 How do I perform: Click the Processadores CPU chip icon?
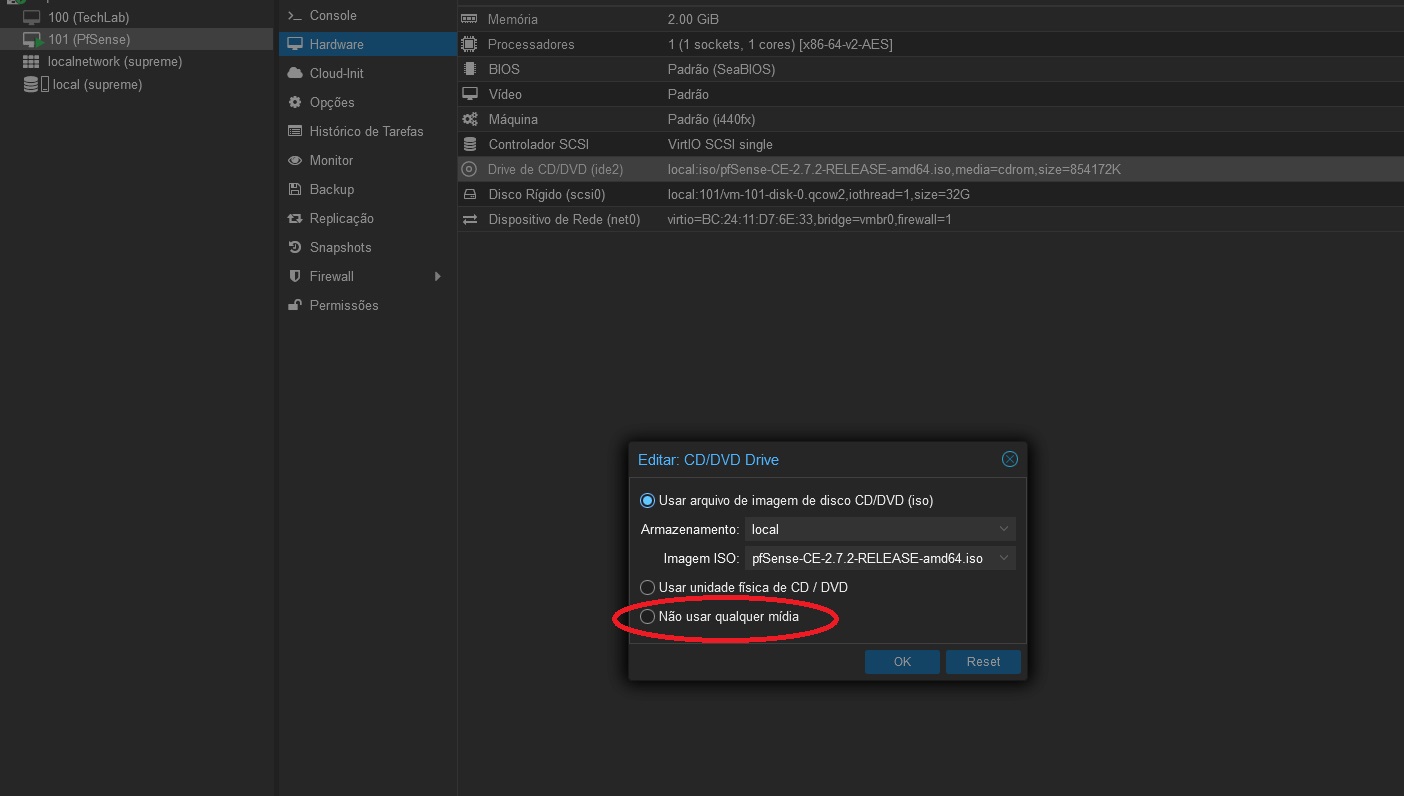469,44
